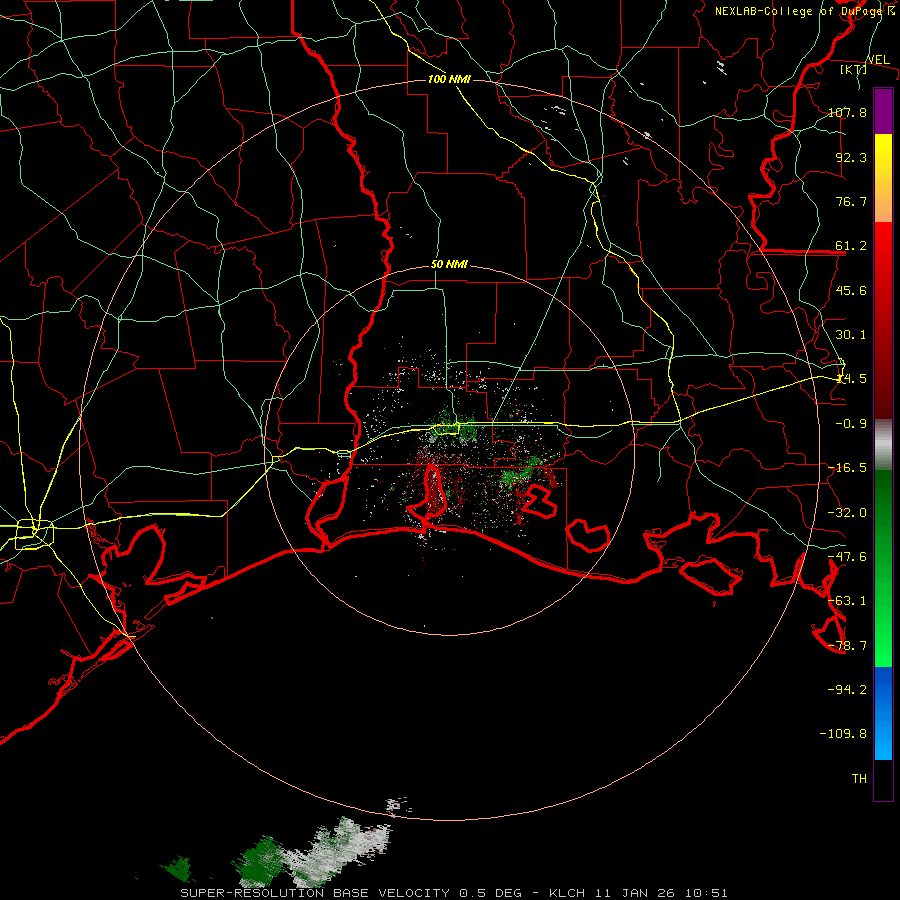This screenshot has width=900, height=900.
Task: Click the -109.8 velocity scale label
Action: (x=844, y=734)
